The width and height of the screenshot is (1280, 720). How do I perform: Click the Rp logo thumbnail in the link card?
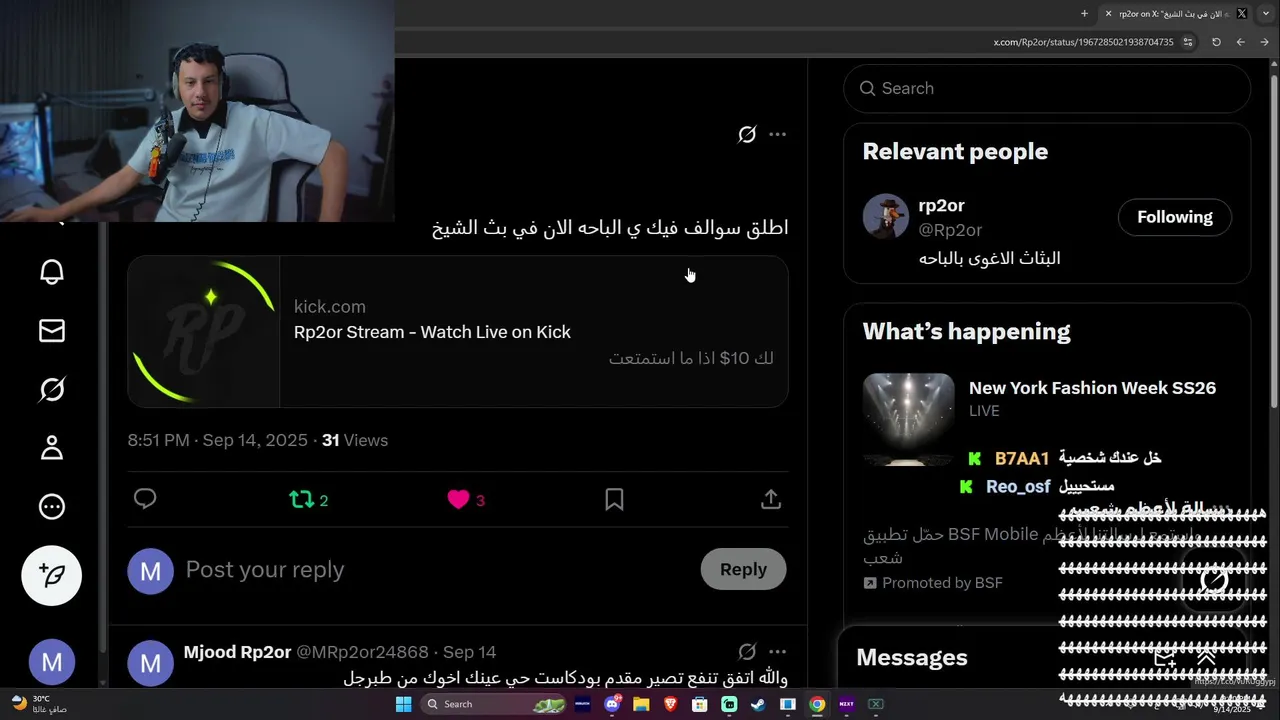204,332
